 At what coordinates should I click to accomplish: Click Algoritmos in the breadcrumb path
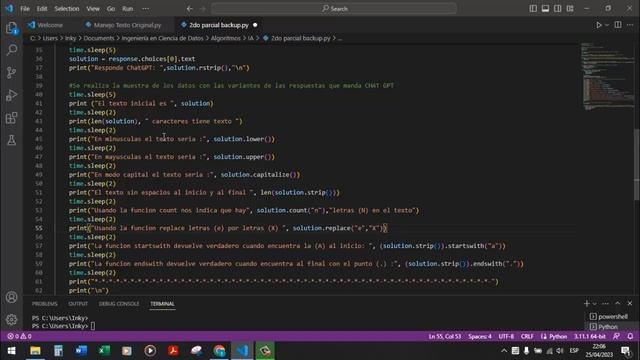tap(226, 38)
